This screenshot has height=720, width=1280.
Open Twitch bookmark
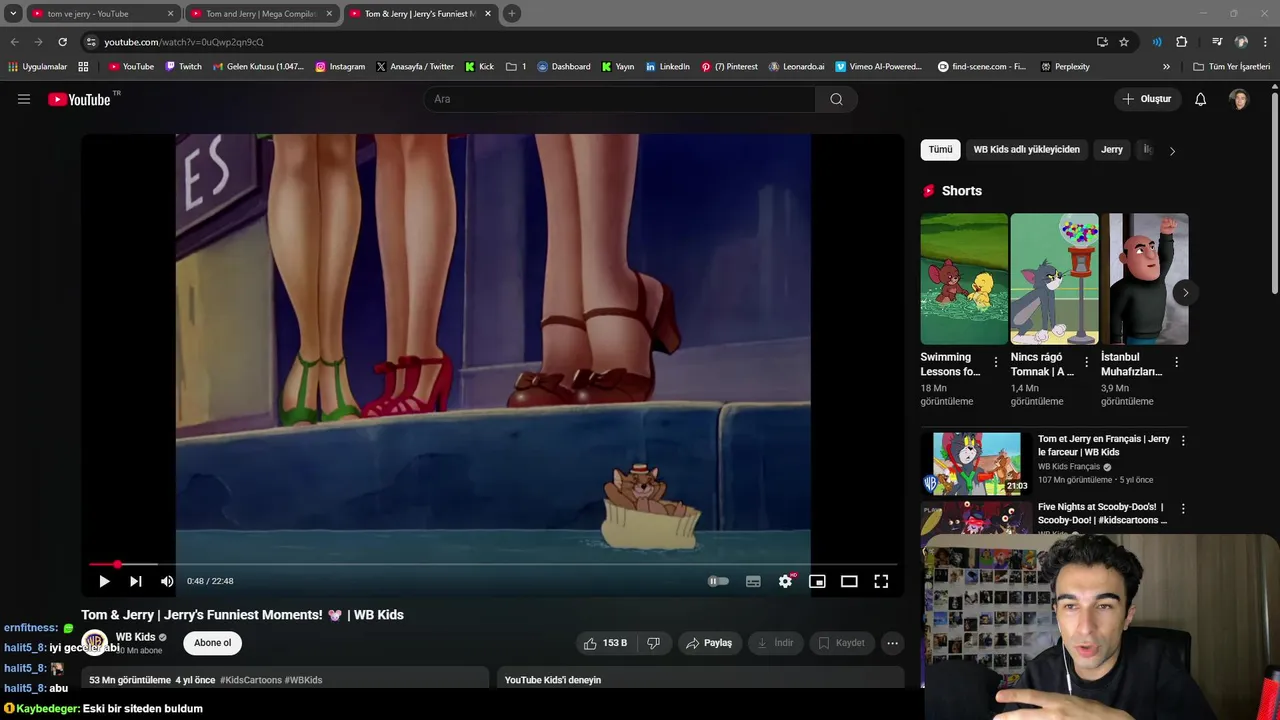tap(183, 67)
